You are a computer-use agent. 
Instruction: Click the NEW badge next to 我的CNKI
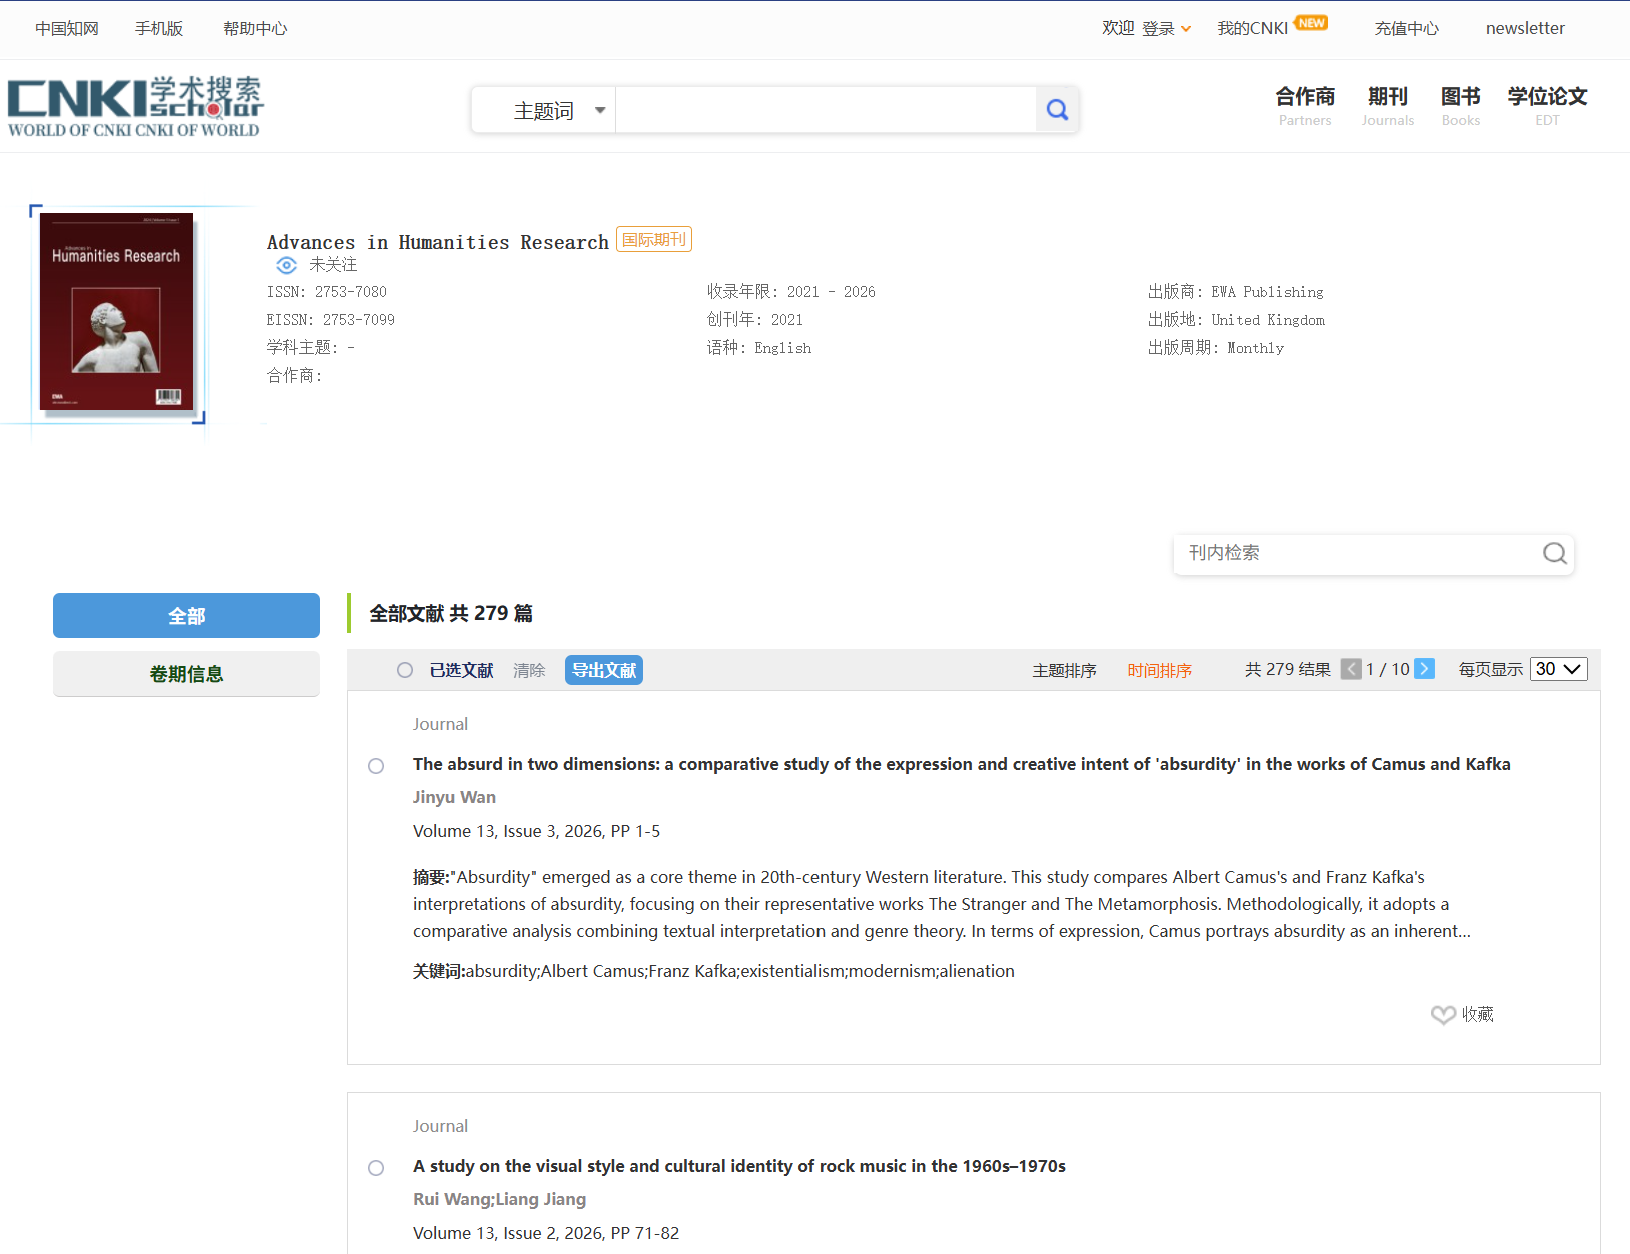tap(1311, 23)
